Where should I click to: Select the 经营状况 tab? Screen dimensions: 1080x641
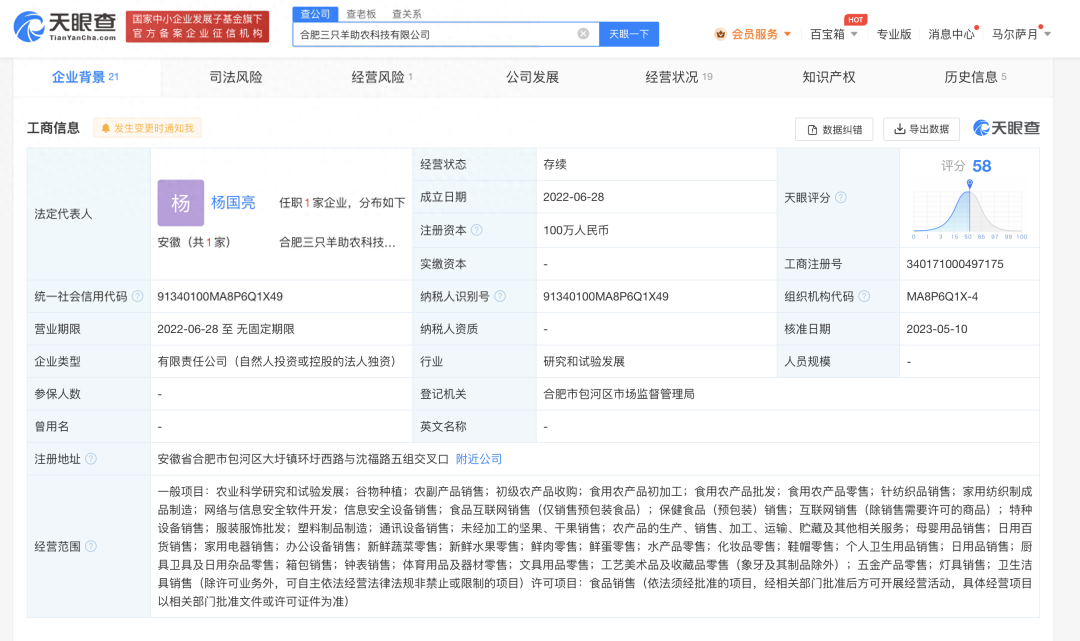[678, 77]
